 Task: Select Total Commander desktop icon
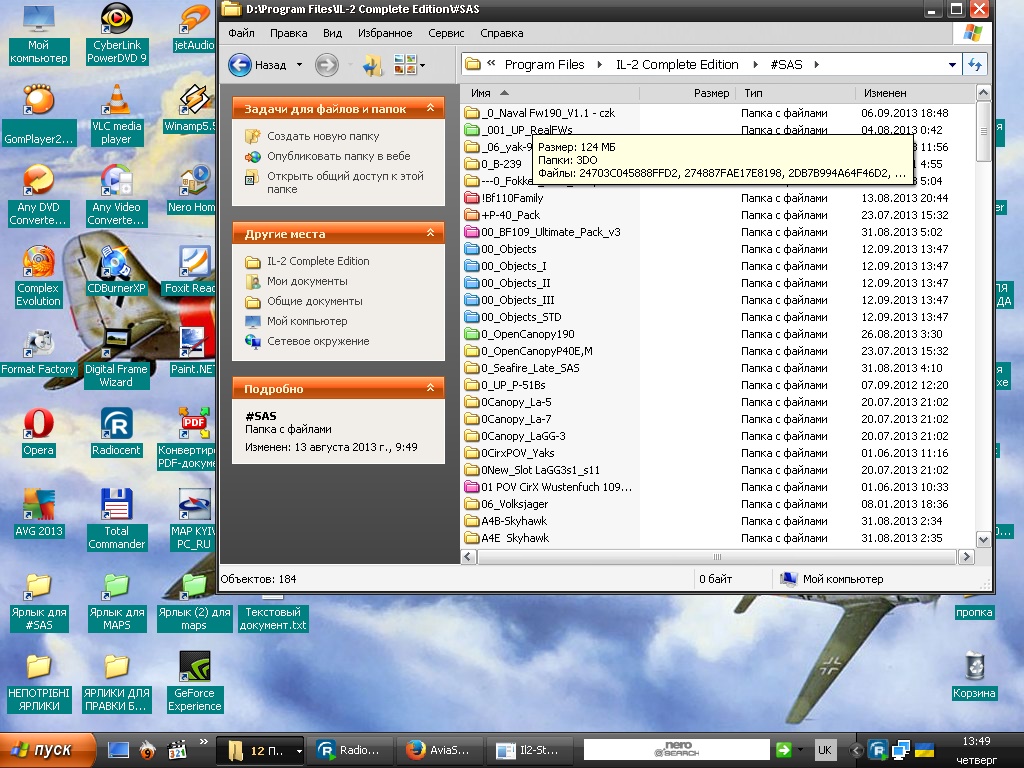pos(116,519)
